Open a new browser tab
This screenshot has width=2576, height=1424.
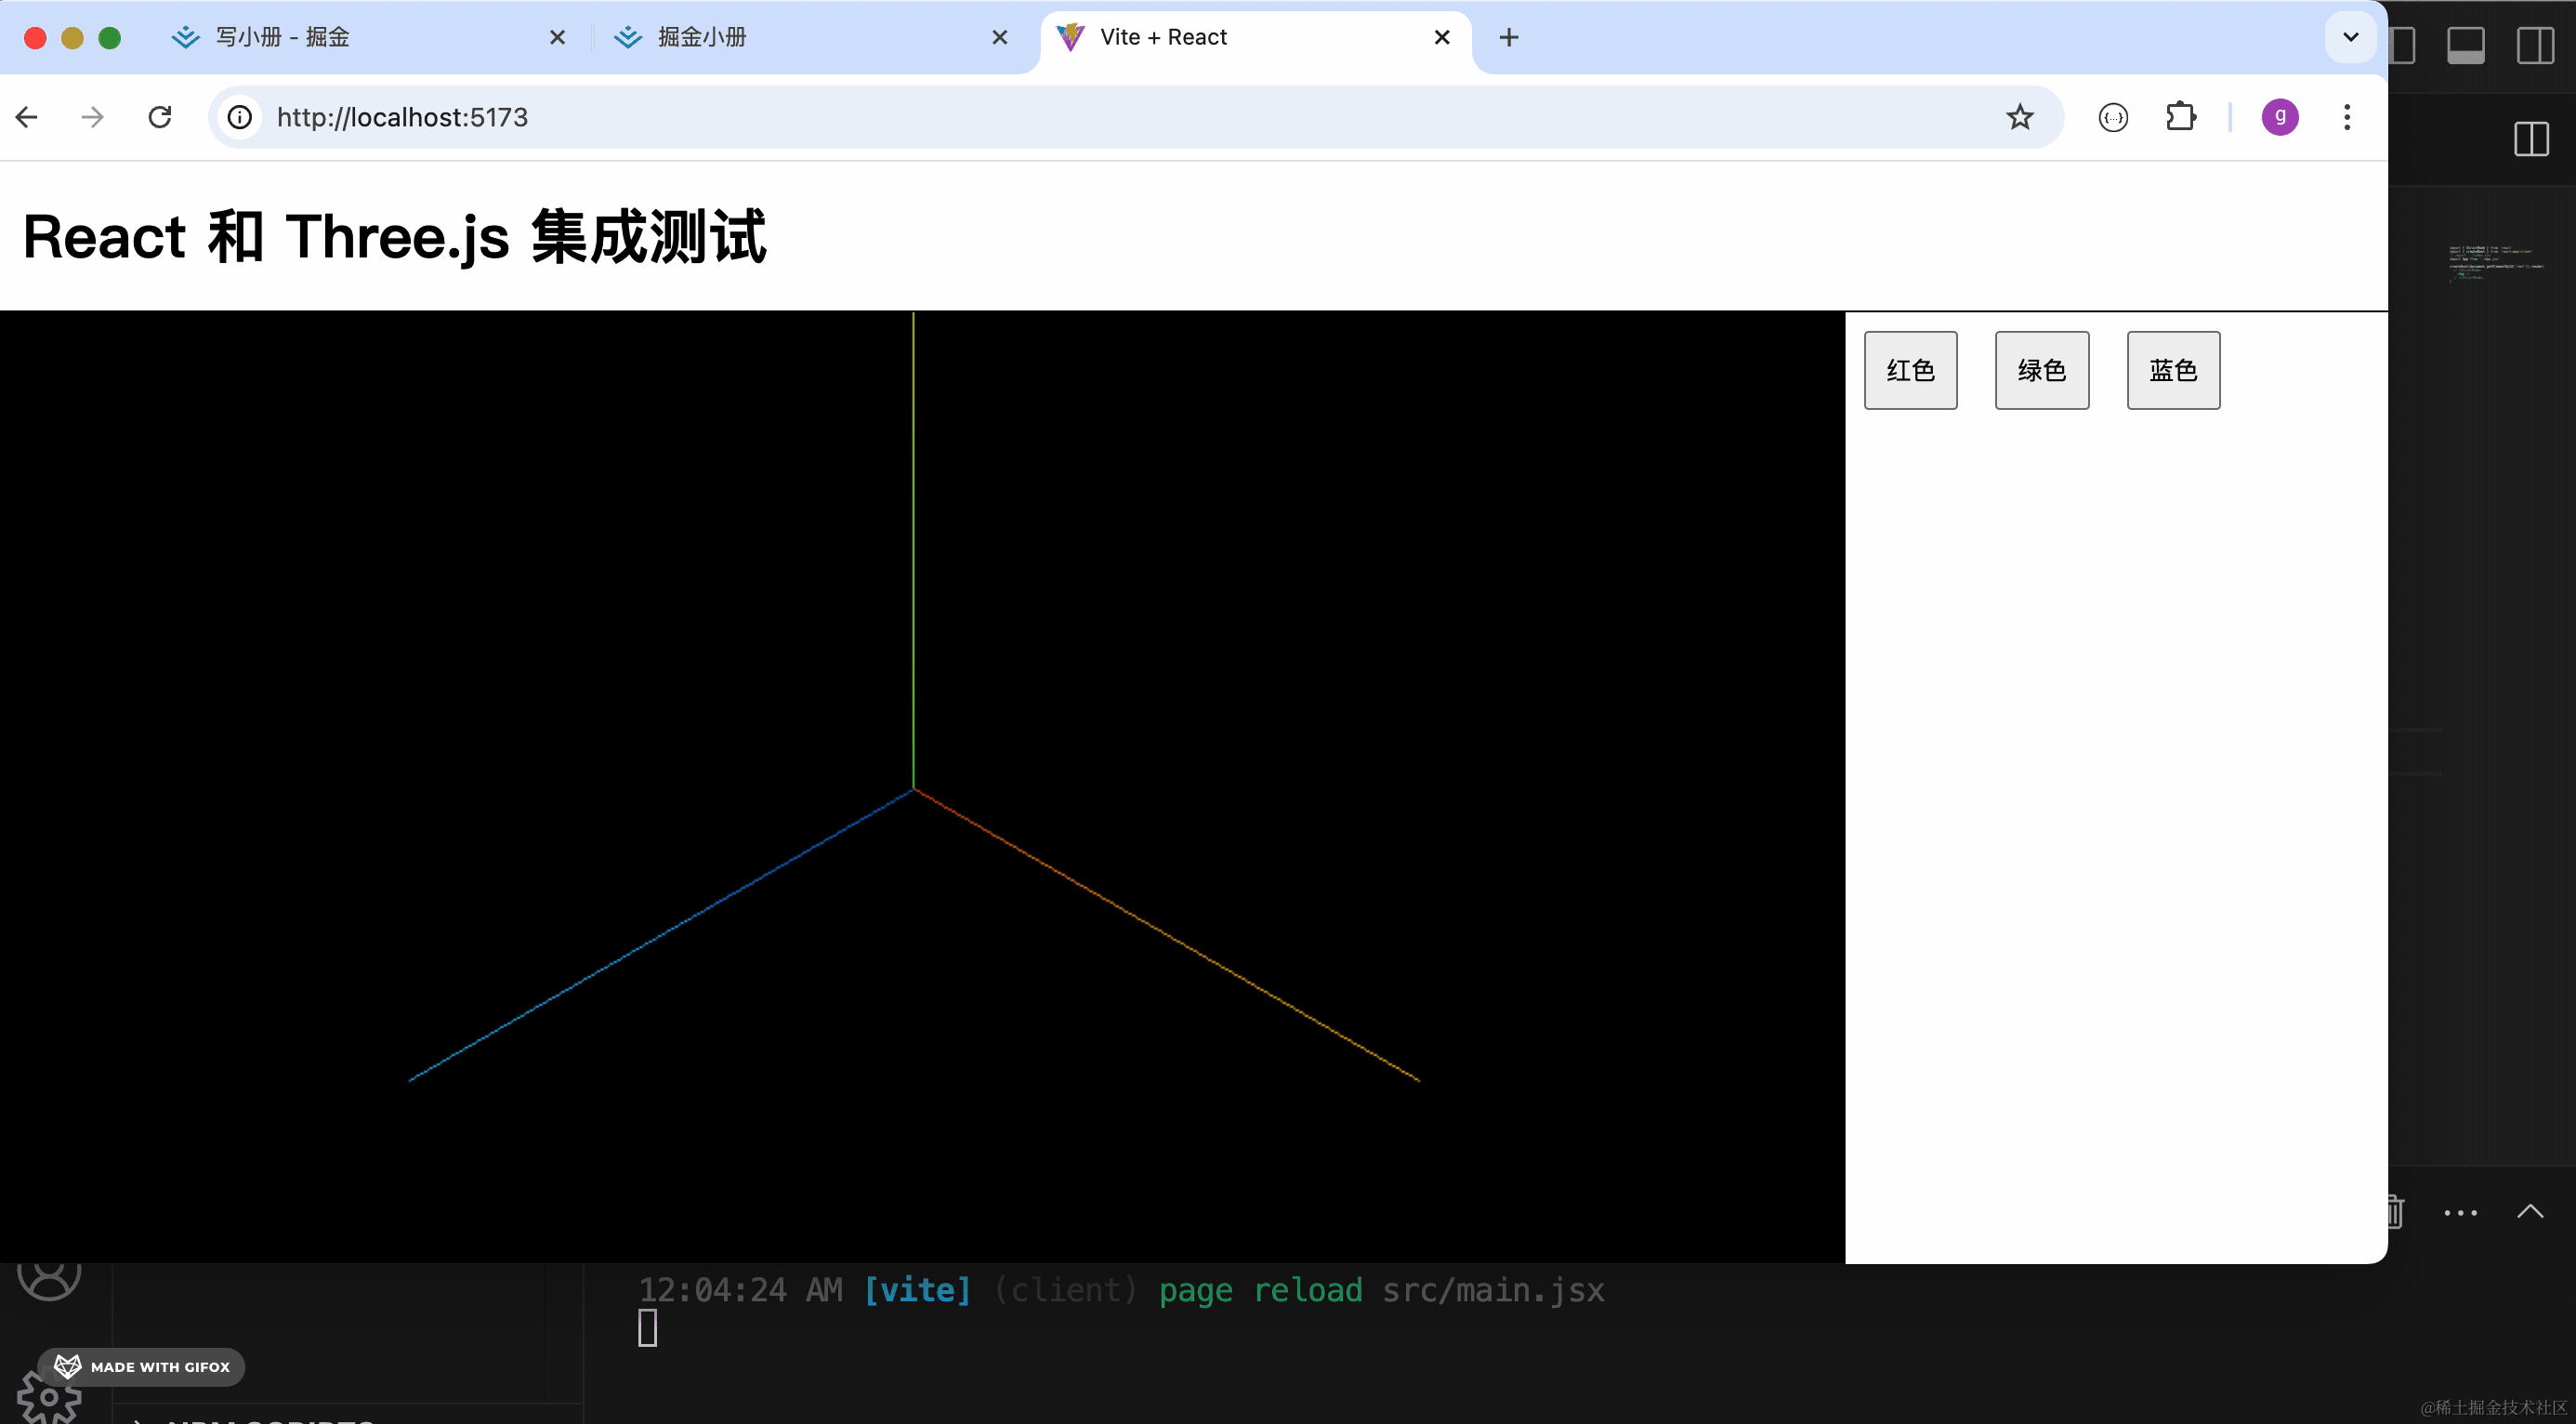coord(1509,37)
